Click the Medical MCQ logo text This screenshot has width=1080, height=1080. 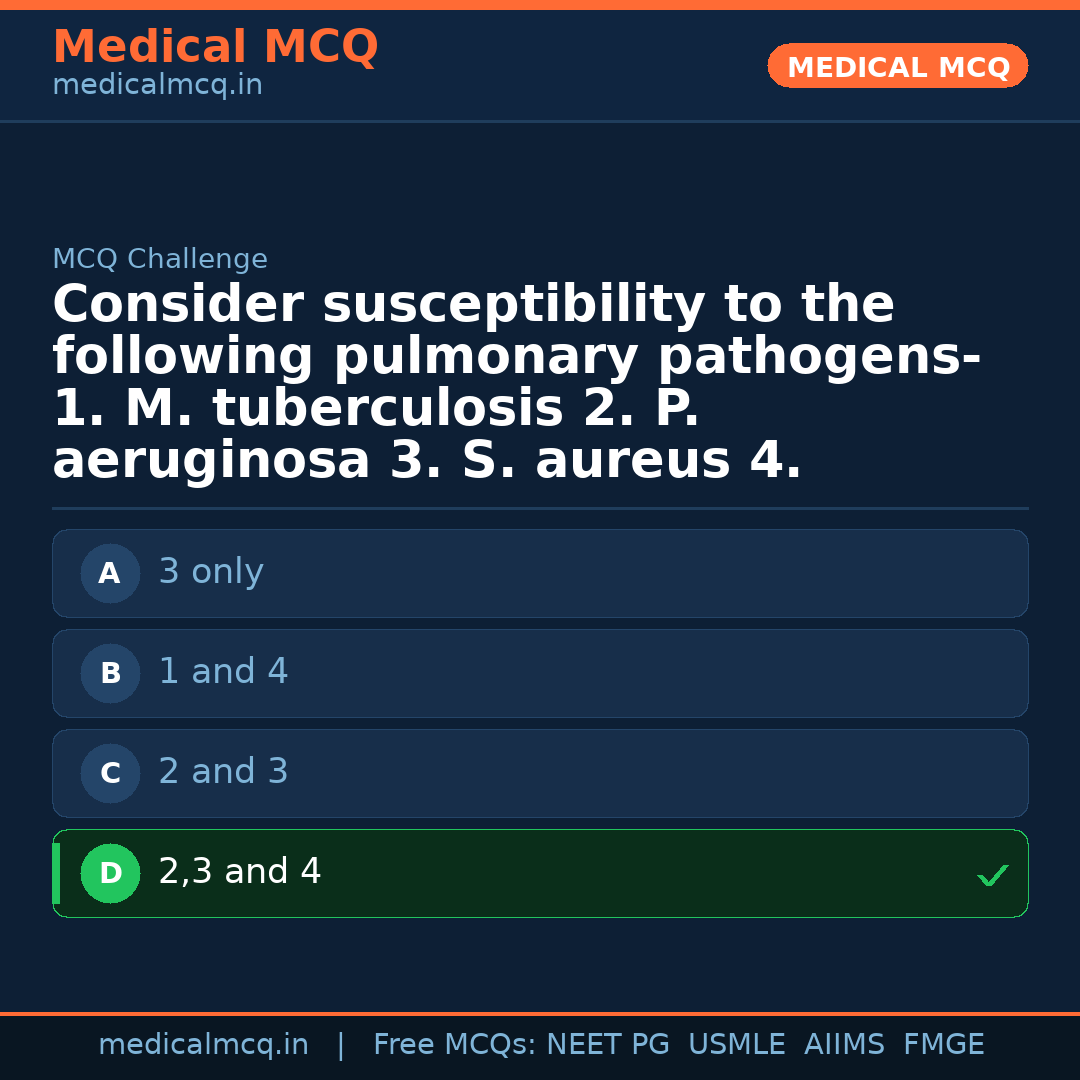click(215, 46)
